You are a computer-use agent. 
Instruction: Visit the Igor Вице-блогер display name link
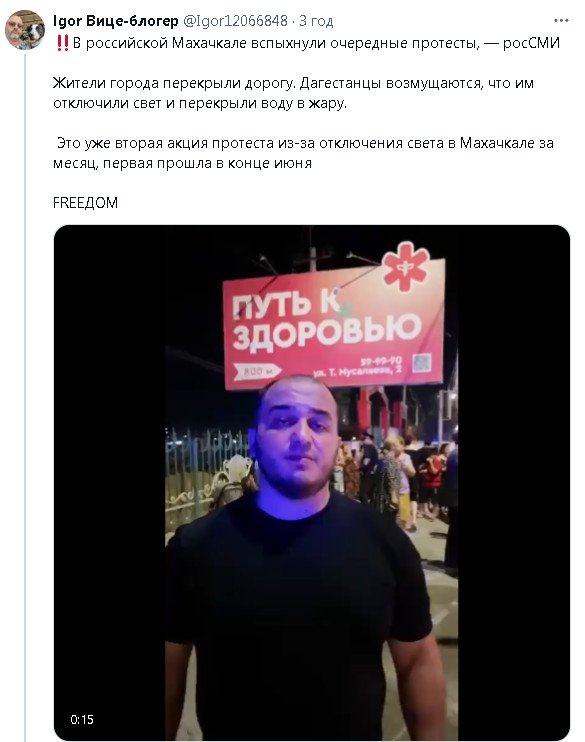115,21
